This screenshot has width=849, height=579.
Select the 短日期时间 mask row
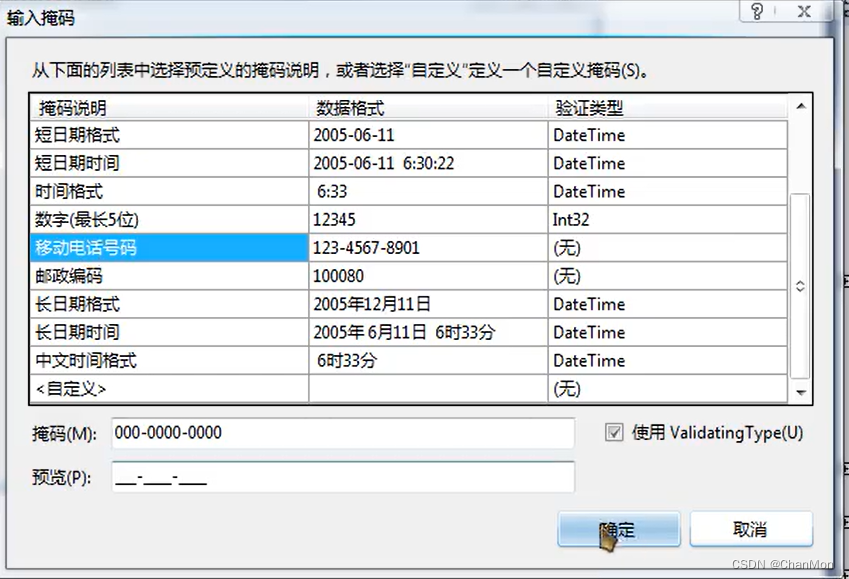point(150,163)
